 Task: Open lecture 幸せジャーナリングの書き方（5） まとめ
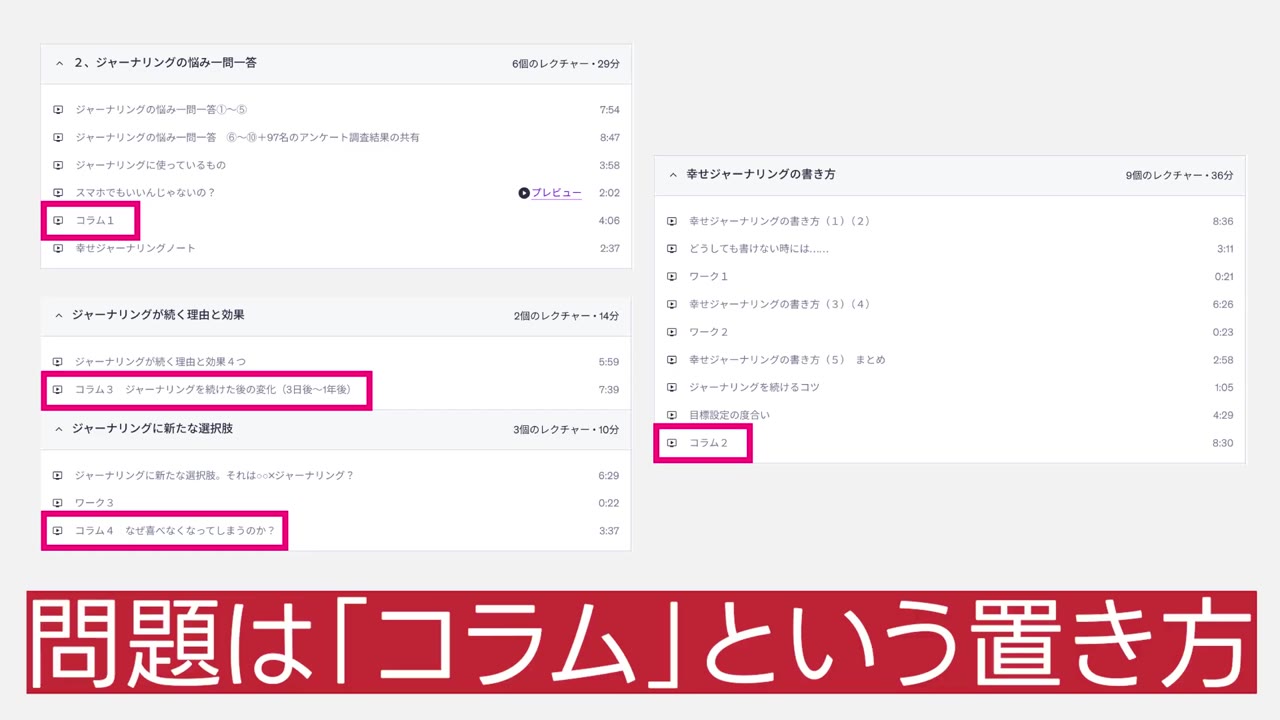[787, 360]
